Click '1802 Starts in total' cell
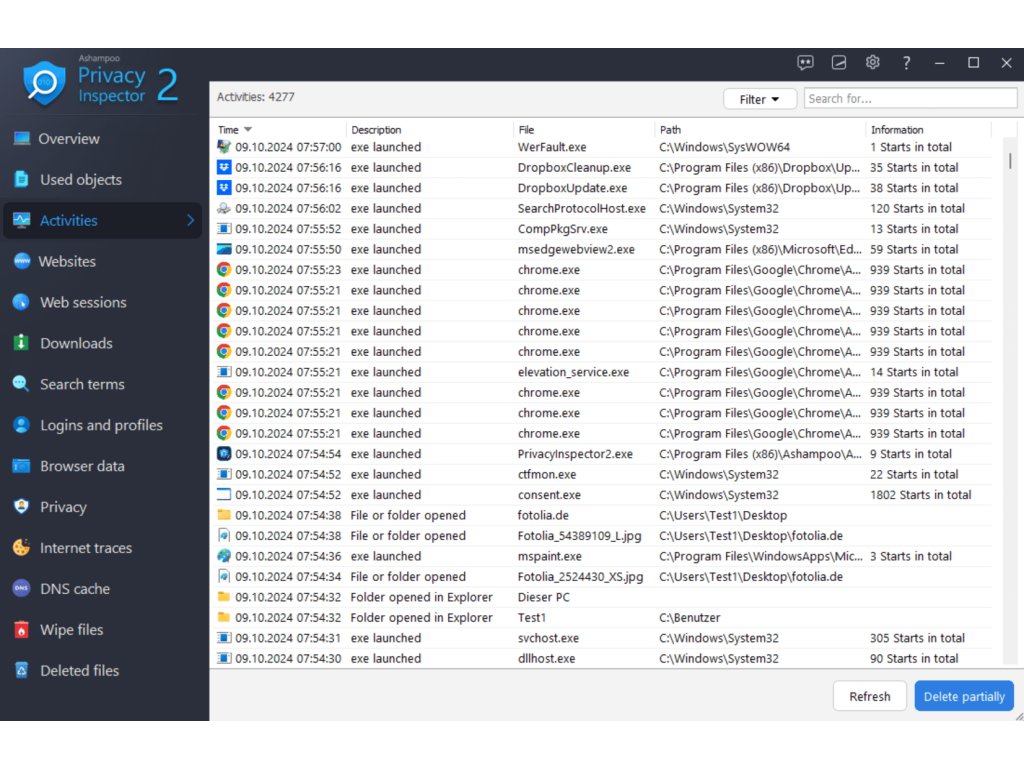The width and height of the screenshot is (1024, 768). coord(920,495)
